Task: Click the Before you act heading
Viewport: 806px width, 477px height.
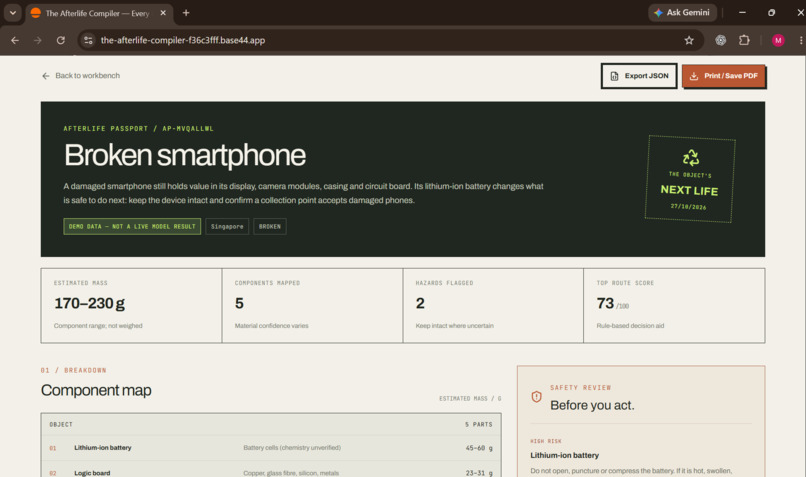Action: coord(592,405)
